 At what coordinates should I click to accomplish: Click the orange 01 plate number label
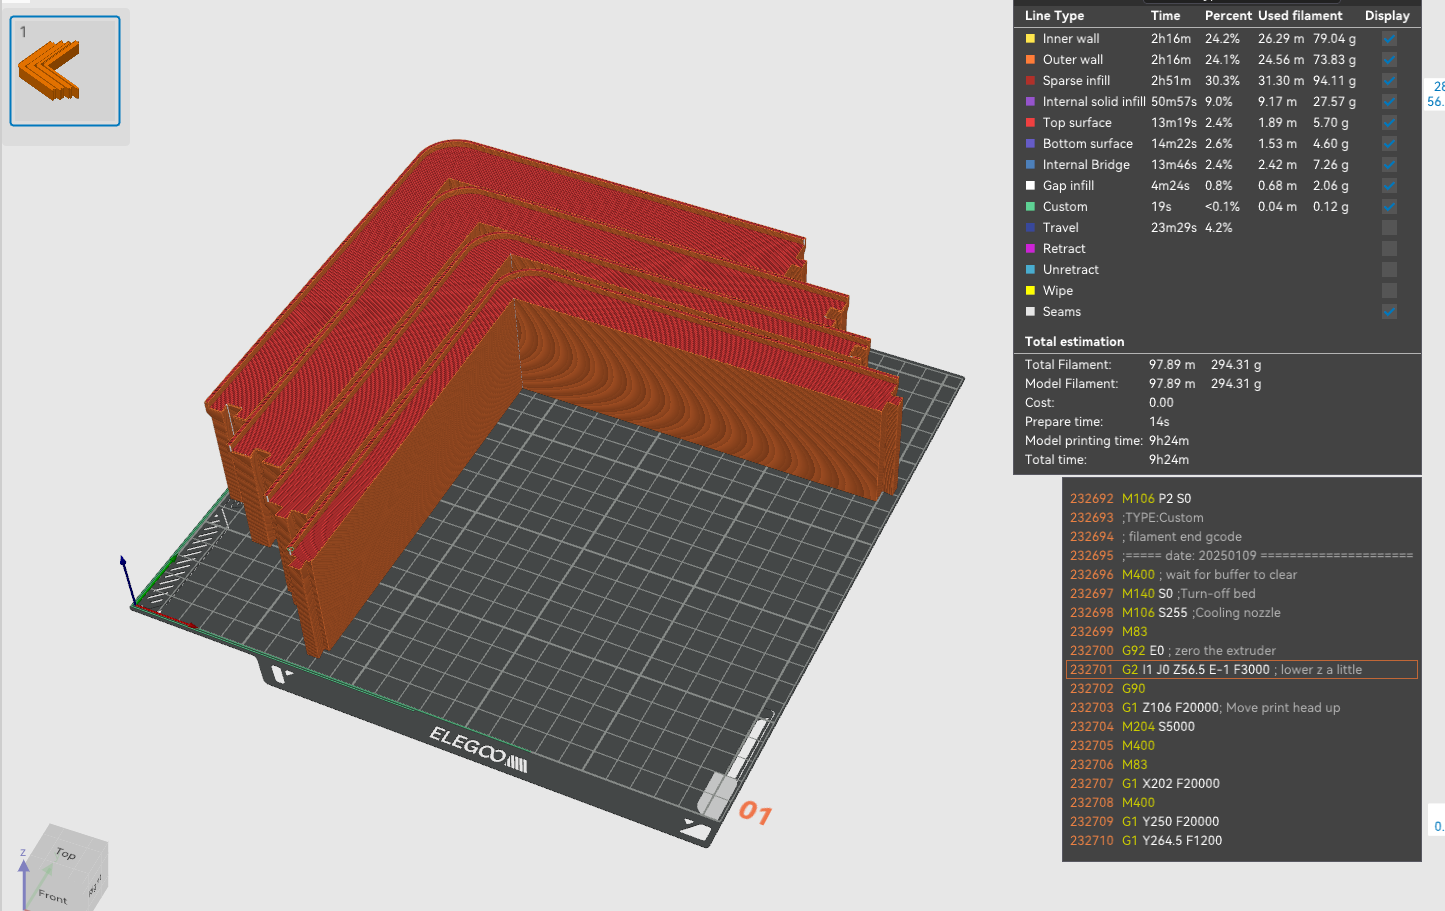[755, 813]
